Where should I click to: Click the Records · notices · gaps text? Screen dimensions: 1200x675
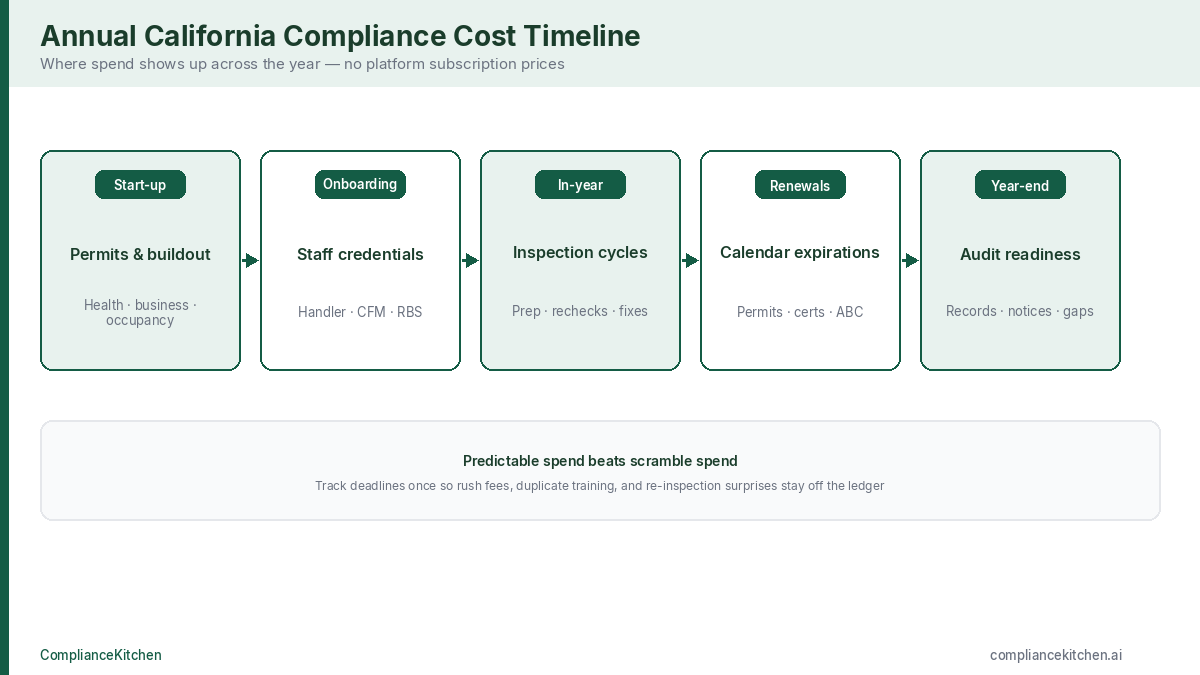coord(1020,311)
